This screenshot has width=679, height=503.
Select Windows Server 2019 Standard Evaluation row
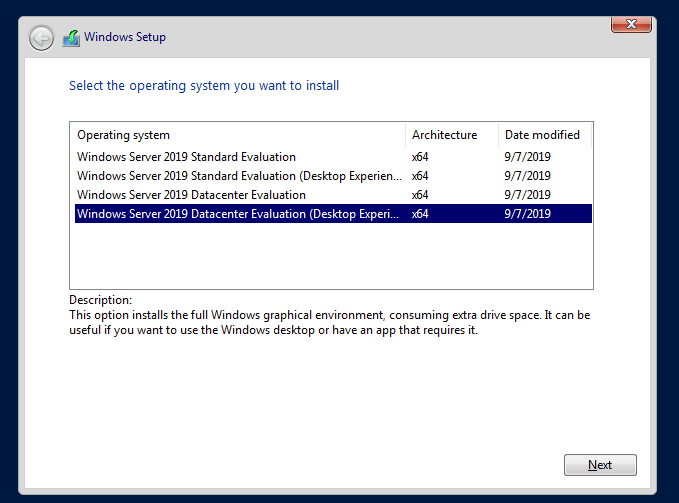coord(333,157)
